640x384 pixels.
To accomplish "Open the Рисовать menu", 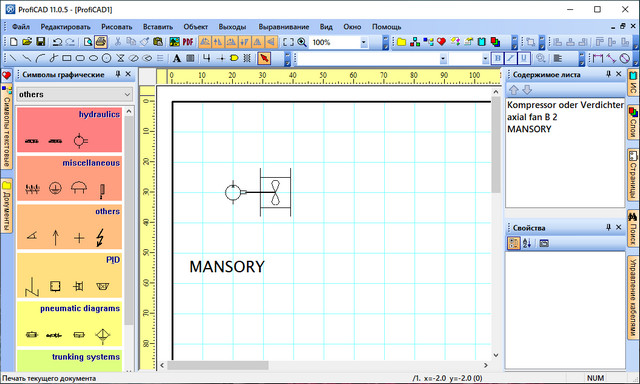I will click(117, 27).
